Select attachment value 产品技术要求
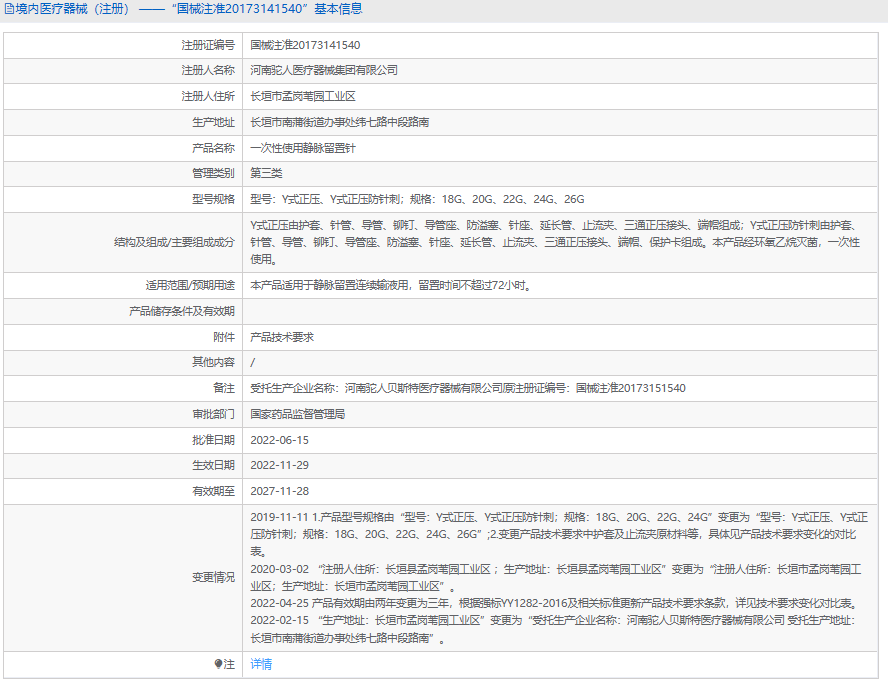Viewport: 888px width, 687px height. click(282, 337)
